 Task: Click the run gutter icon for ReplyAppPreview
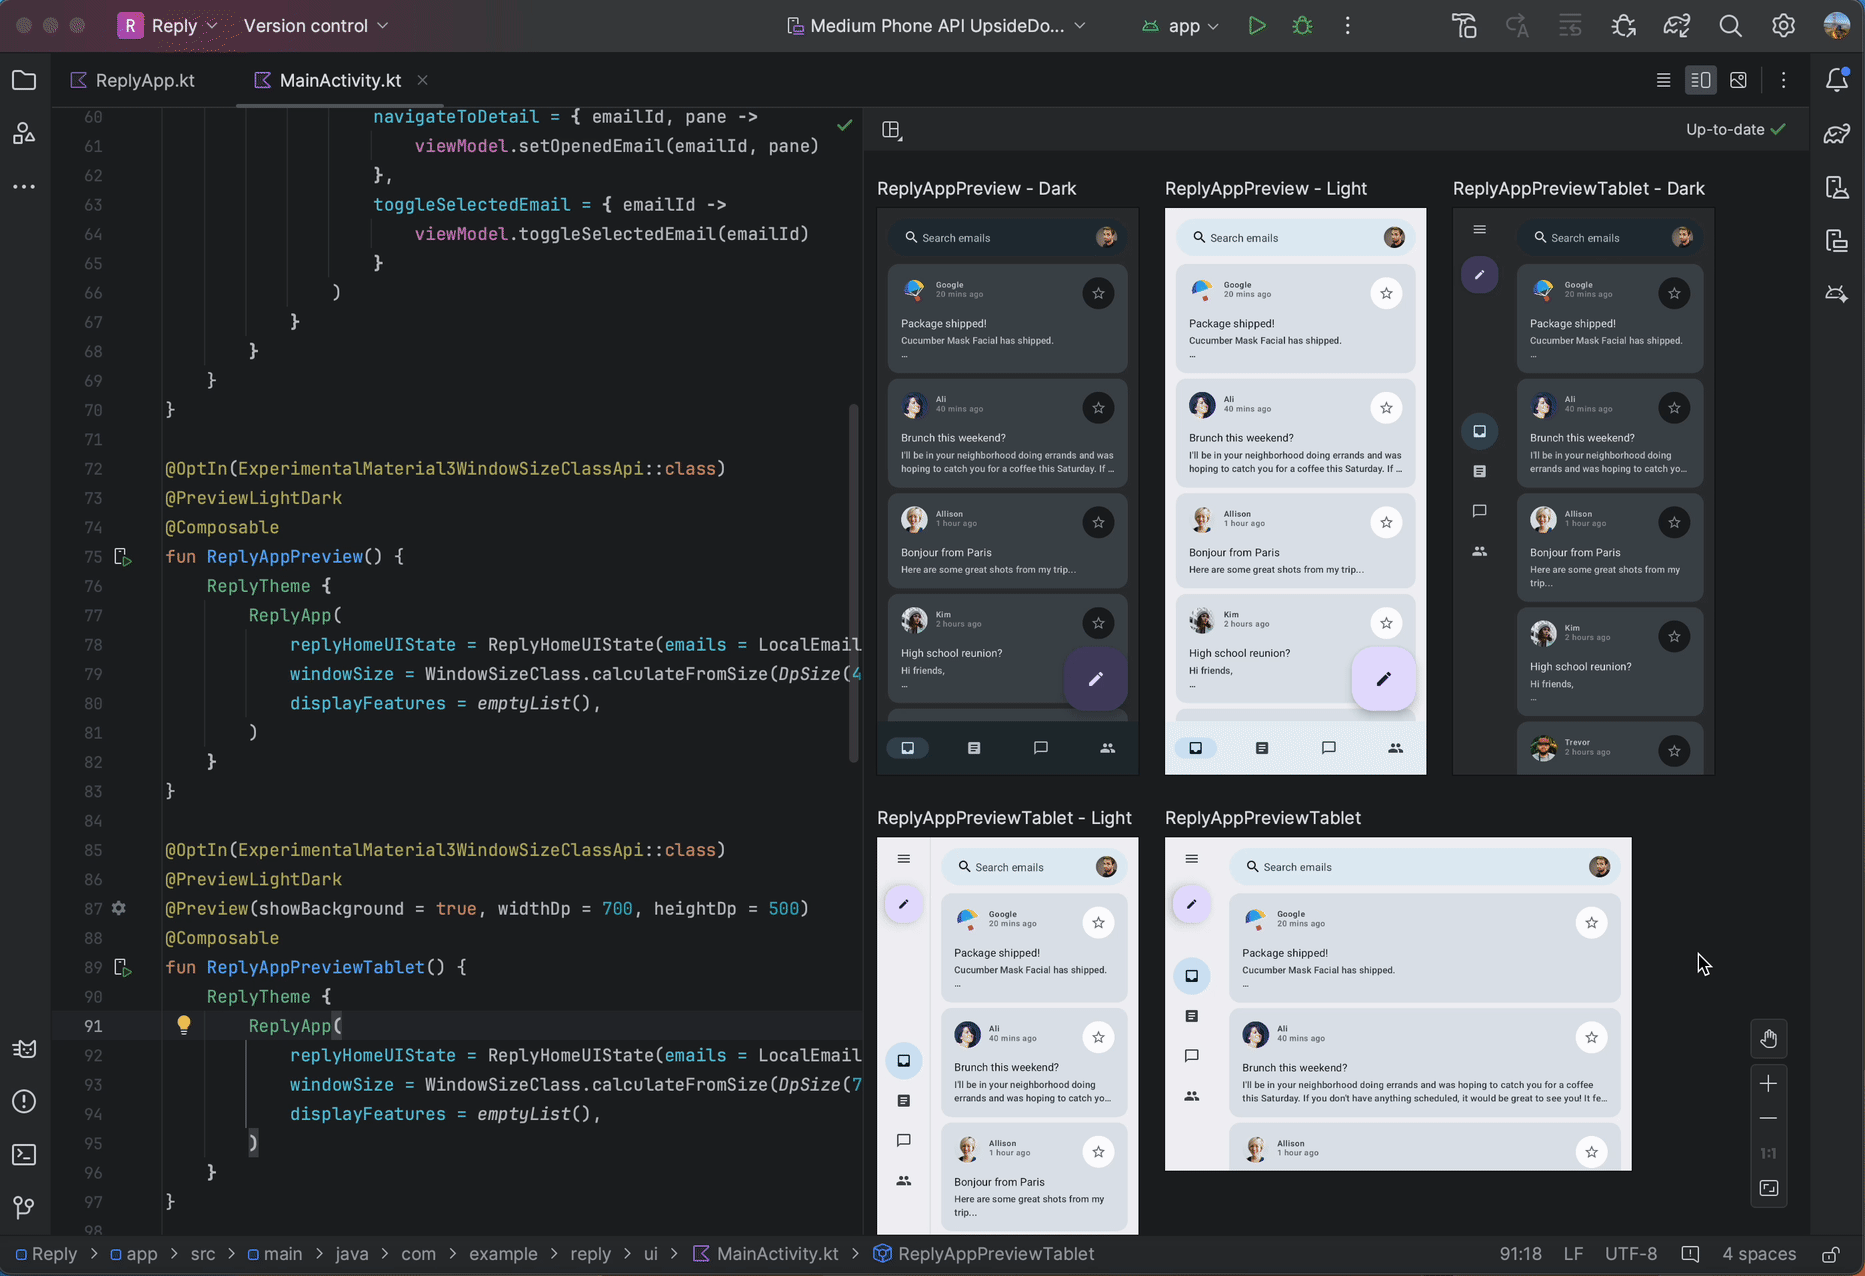(123, 557)
